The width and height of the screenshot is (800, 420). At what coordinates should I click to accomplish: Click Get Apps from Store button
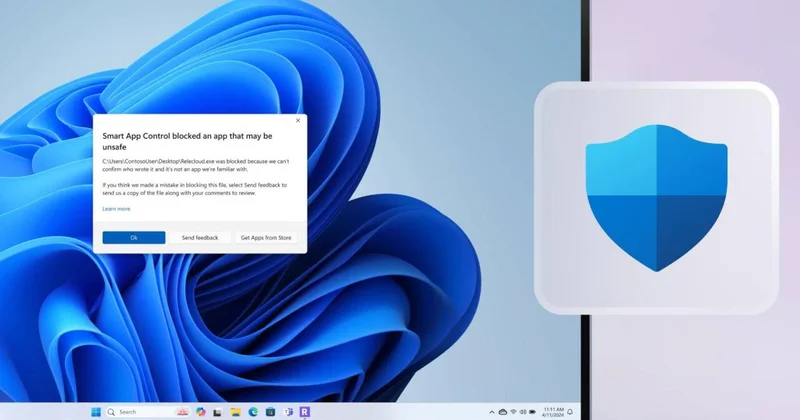pos(266,237)
